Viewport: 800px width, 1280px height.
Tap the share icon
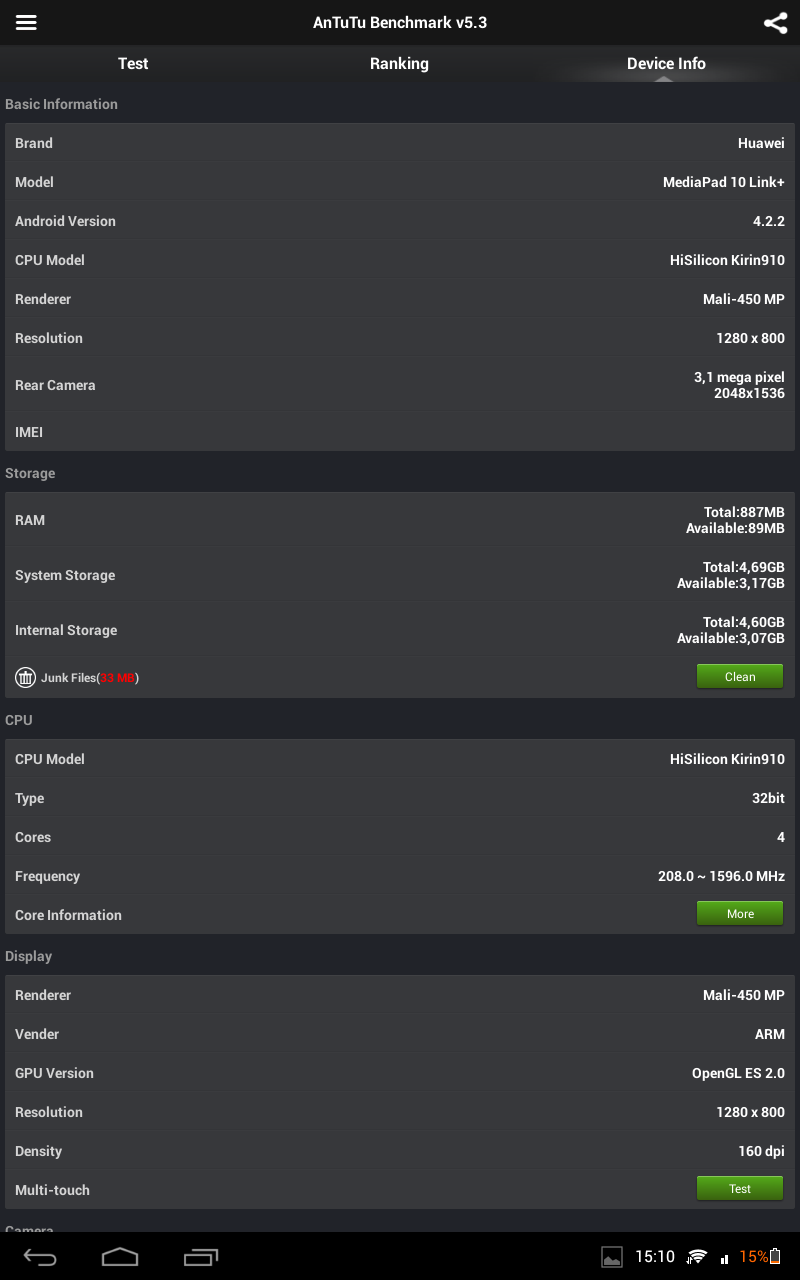[775, 23]
